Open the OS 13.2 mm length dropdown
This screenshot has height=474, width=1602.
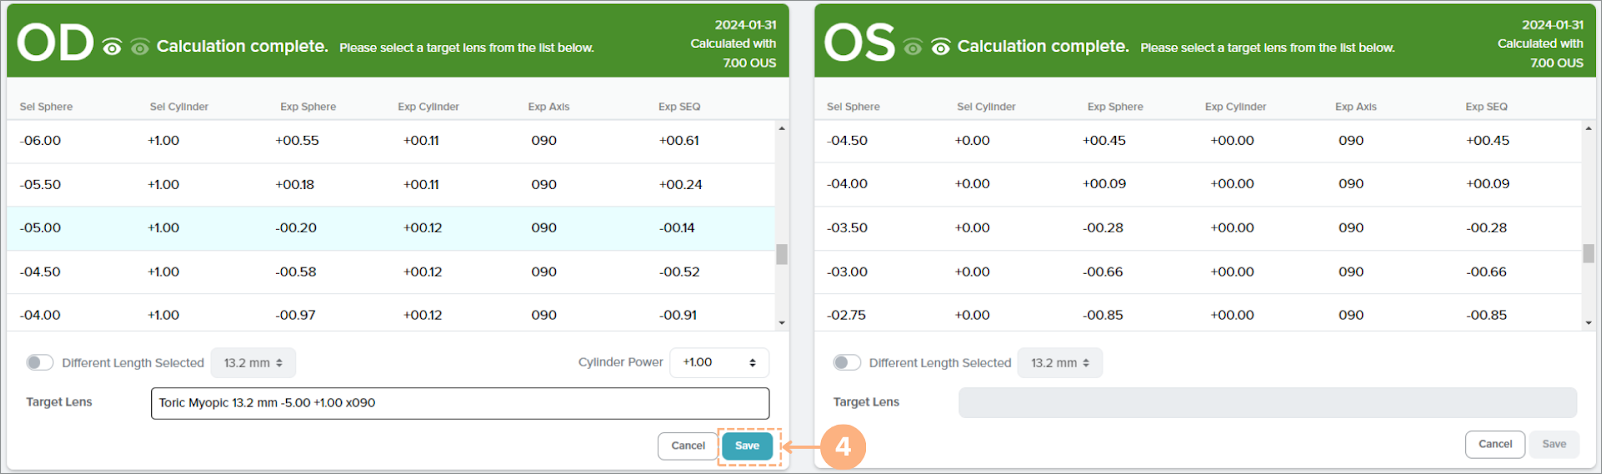(x=1060, y=363)
